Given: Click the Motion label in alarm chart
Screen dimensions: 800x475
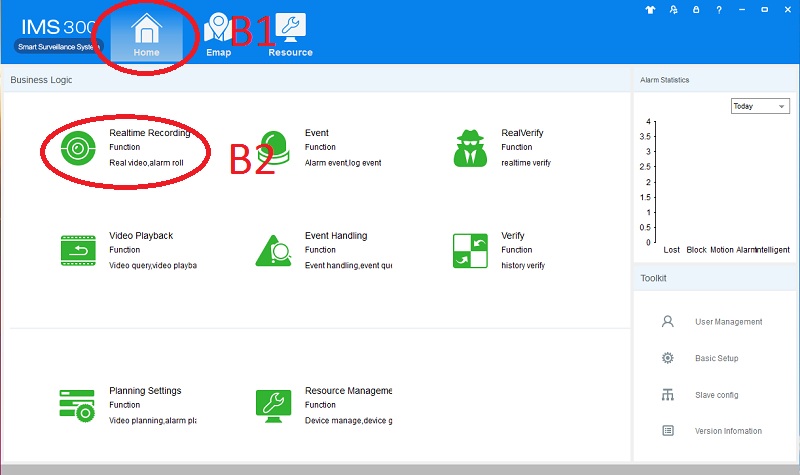Looking at the screenshot, I should [721, 250].
